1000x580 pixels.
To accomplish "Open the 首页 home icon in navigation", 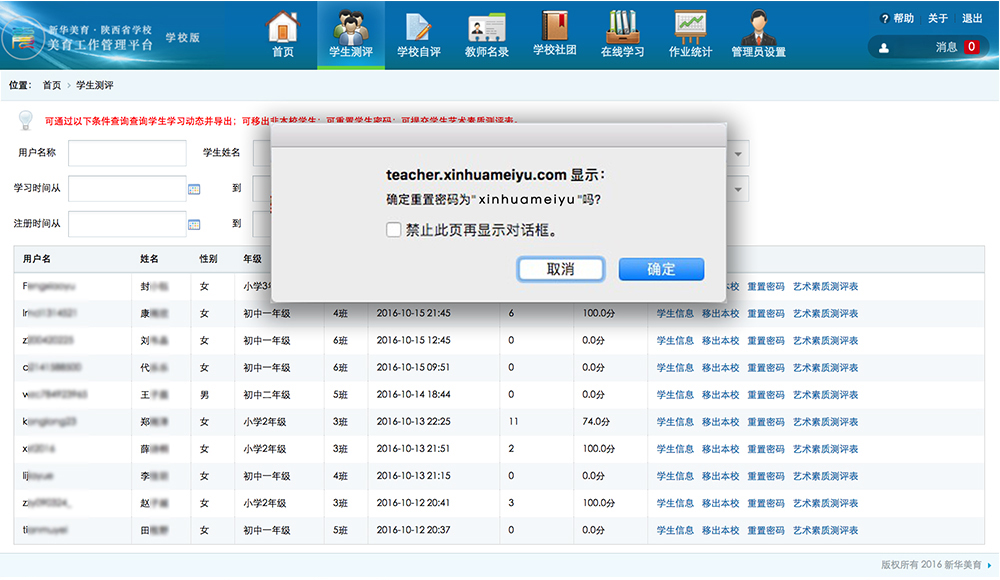I will coord(283,26).
